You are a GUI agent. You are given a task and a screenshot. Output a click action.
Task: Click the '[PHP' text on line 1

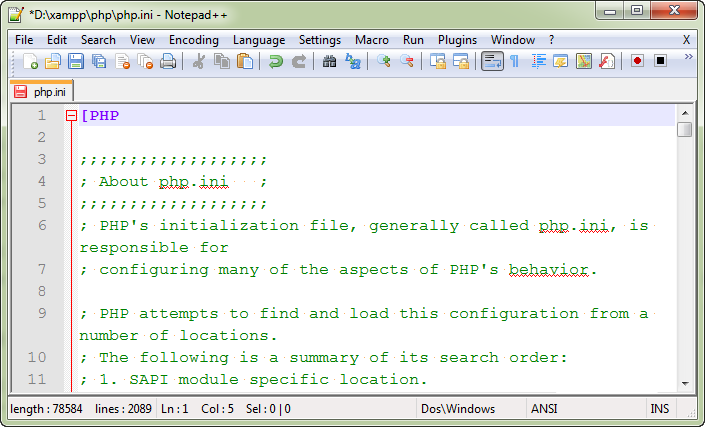(100, 116)
